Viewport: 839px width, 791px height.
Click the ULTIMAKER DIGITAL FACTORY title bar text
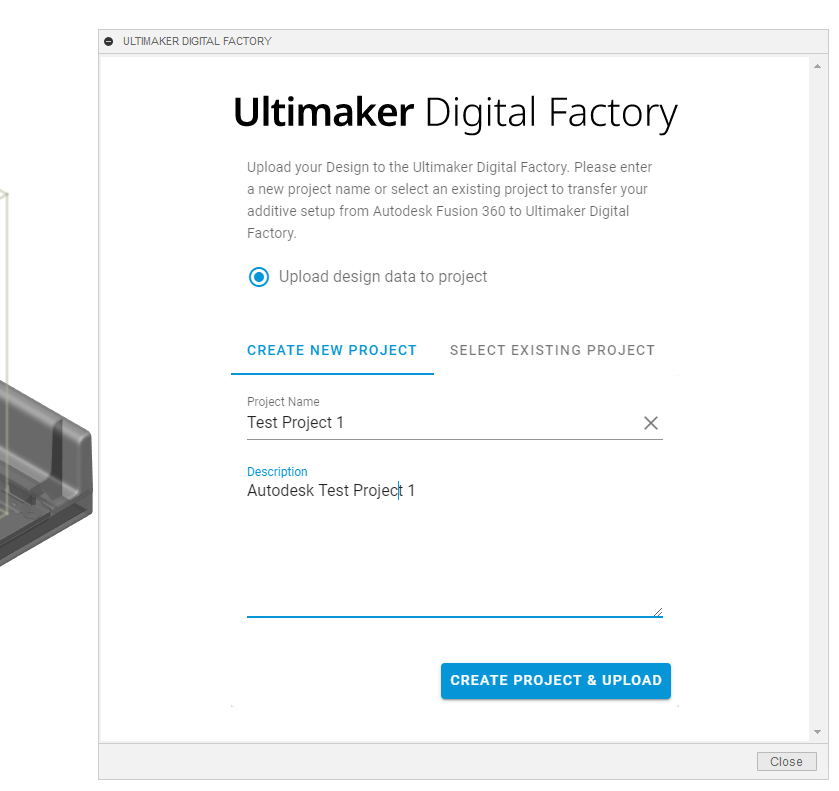point(197,42)
